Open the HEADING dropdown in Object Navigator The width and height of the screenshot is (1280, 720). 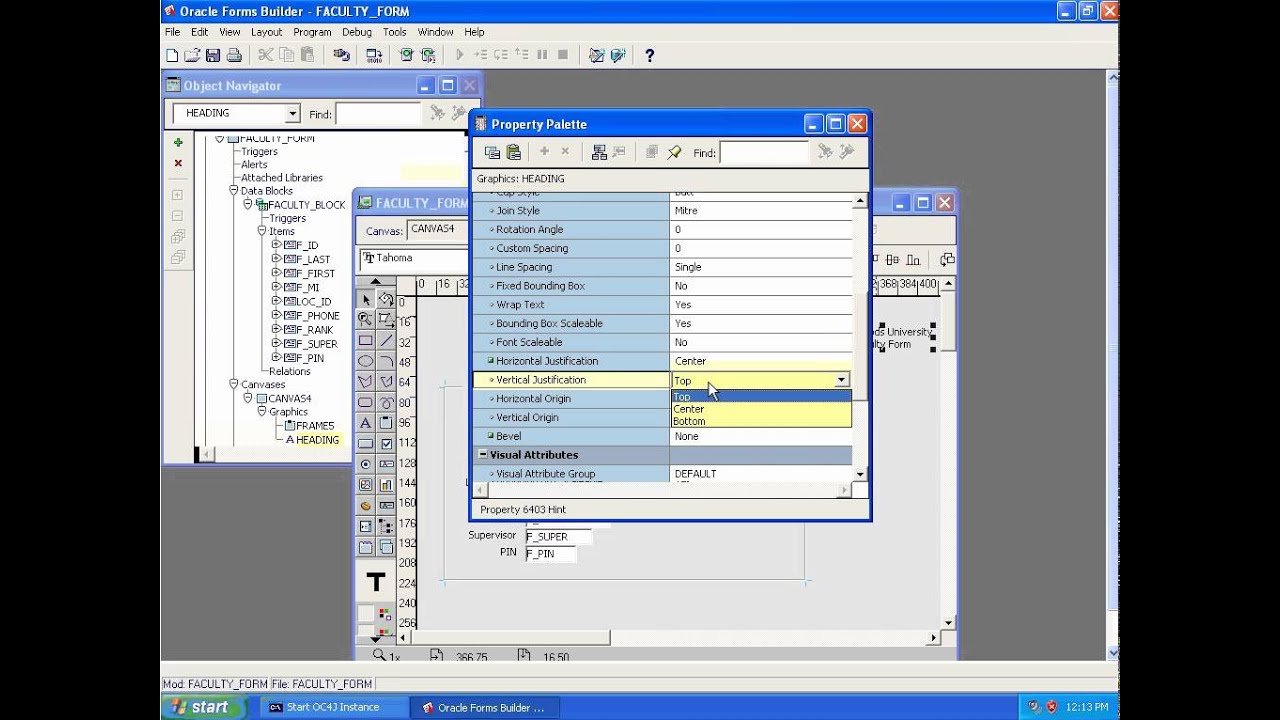[292, 114]
